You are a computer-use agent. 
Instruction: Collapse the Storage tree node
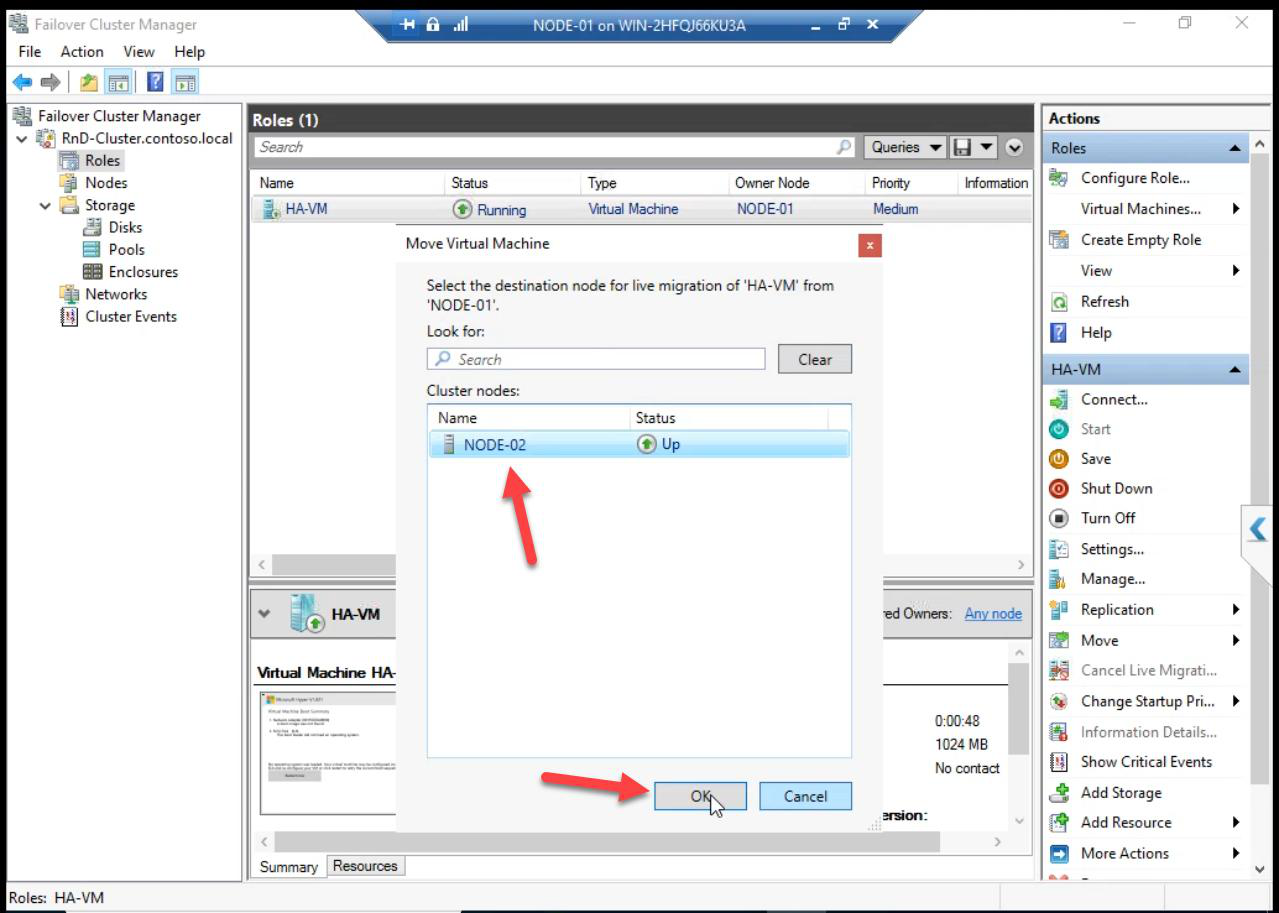click(x=46, y=205)
